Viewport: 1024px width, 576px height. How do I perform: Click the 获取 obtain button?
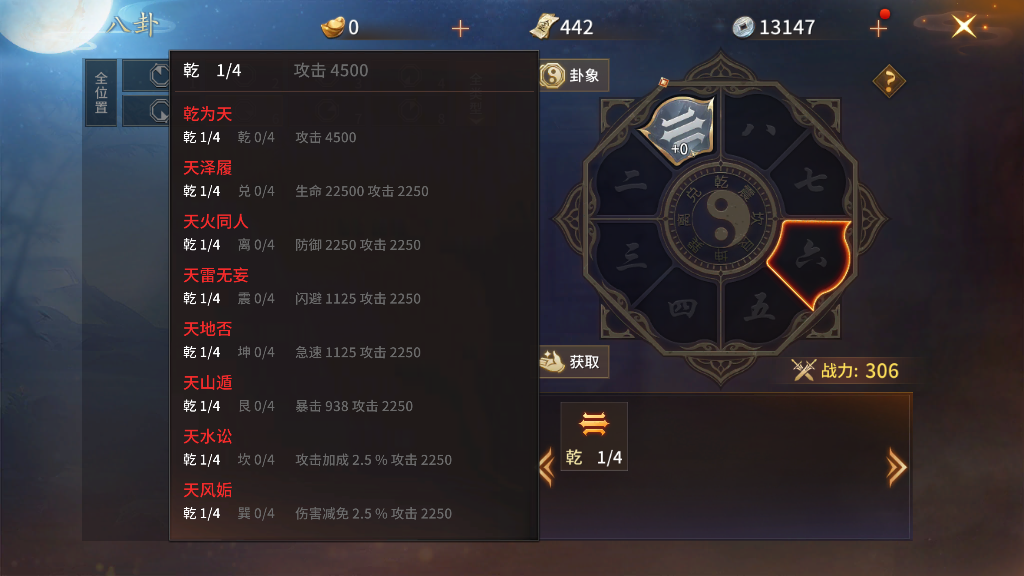[x=573, y=362]
